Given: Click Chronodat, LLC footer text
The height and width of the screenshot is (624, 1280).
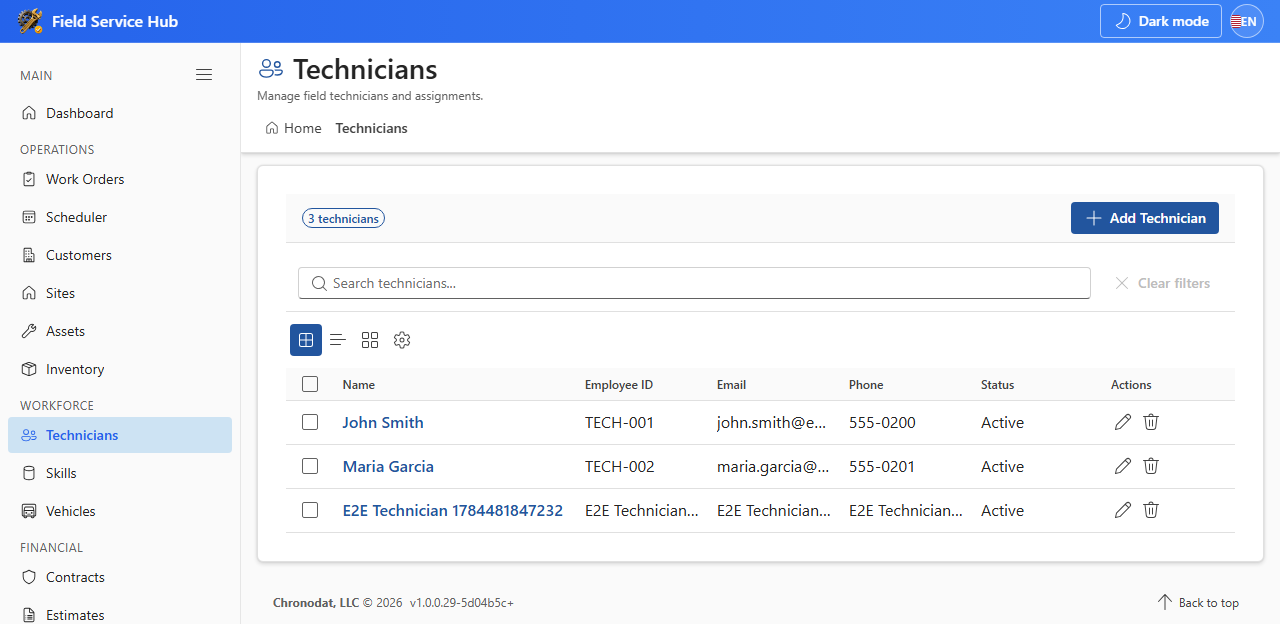Looking at the screenshot, I should coord(315,603).
